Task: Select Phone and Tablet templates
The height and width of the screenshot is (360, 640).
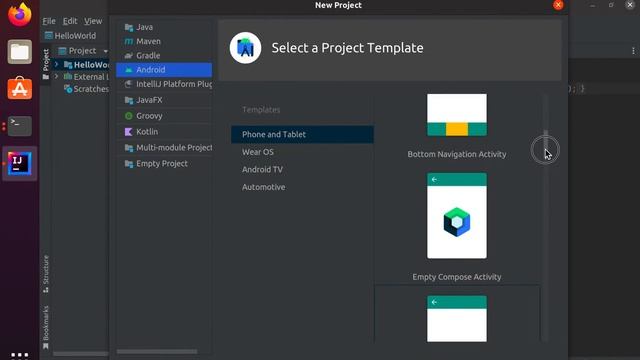Action: tap(302, 134)
